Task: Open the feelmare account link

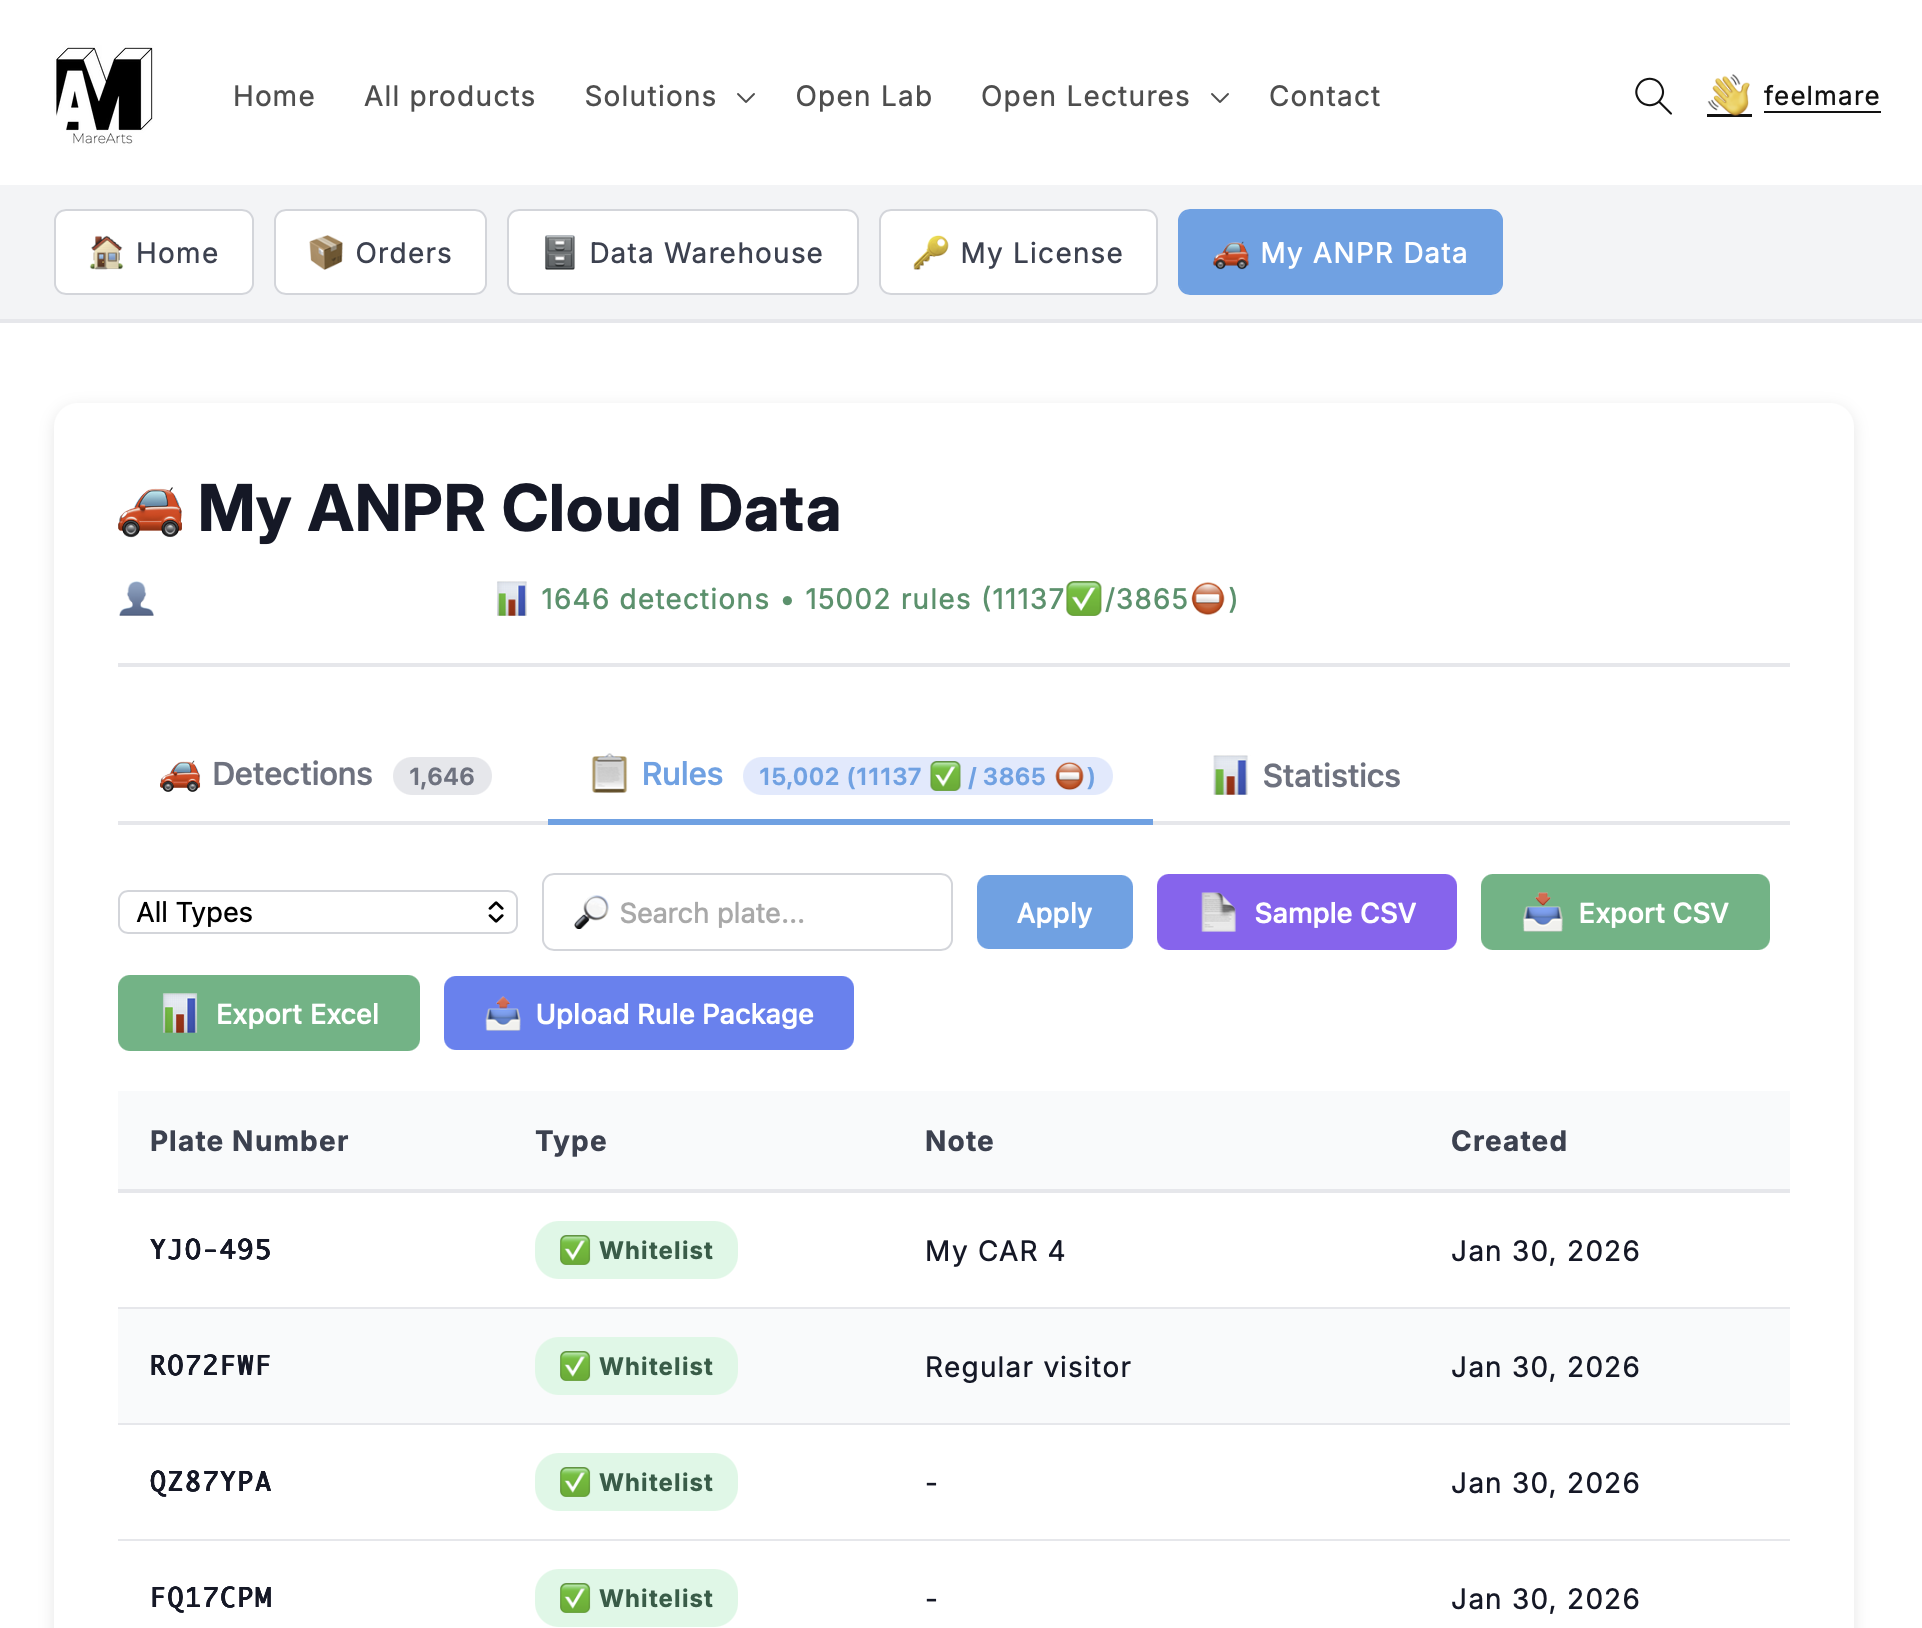Action: click(x=1821, y=96)
